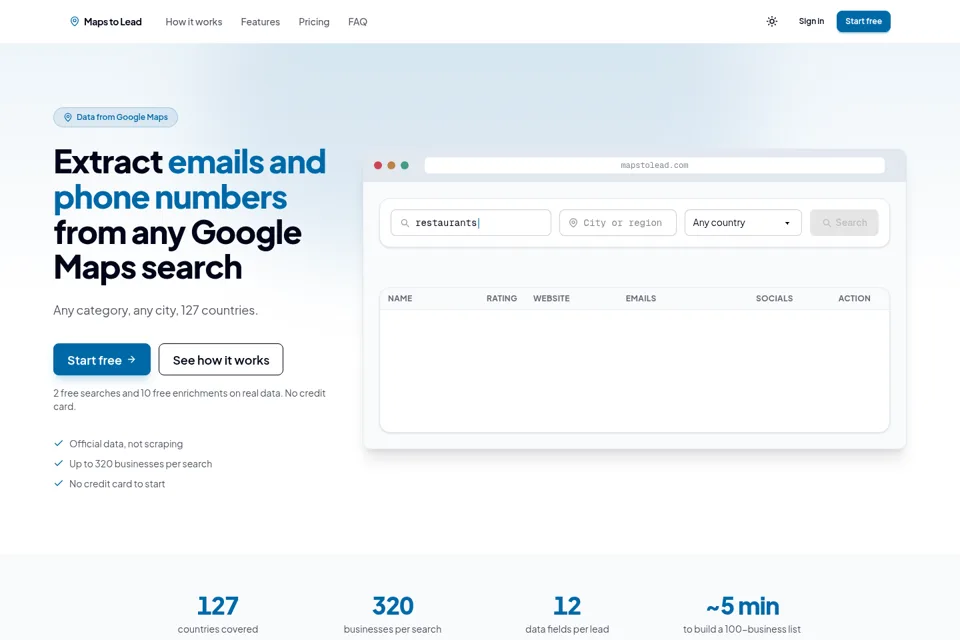
Task: Click the checkmark beside Up to 320 businesses
Action: click(x=59, y=464)
